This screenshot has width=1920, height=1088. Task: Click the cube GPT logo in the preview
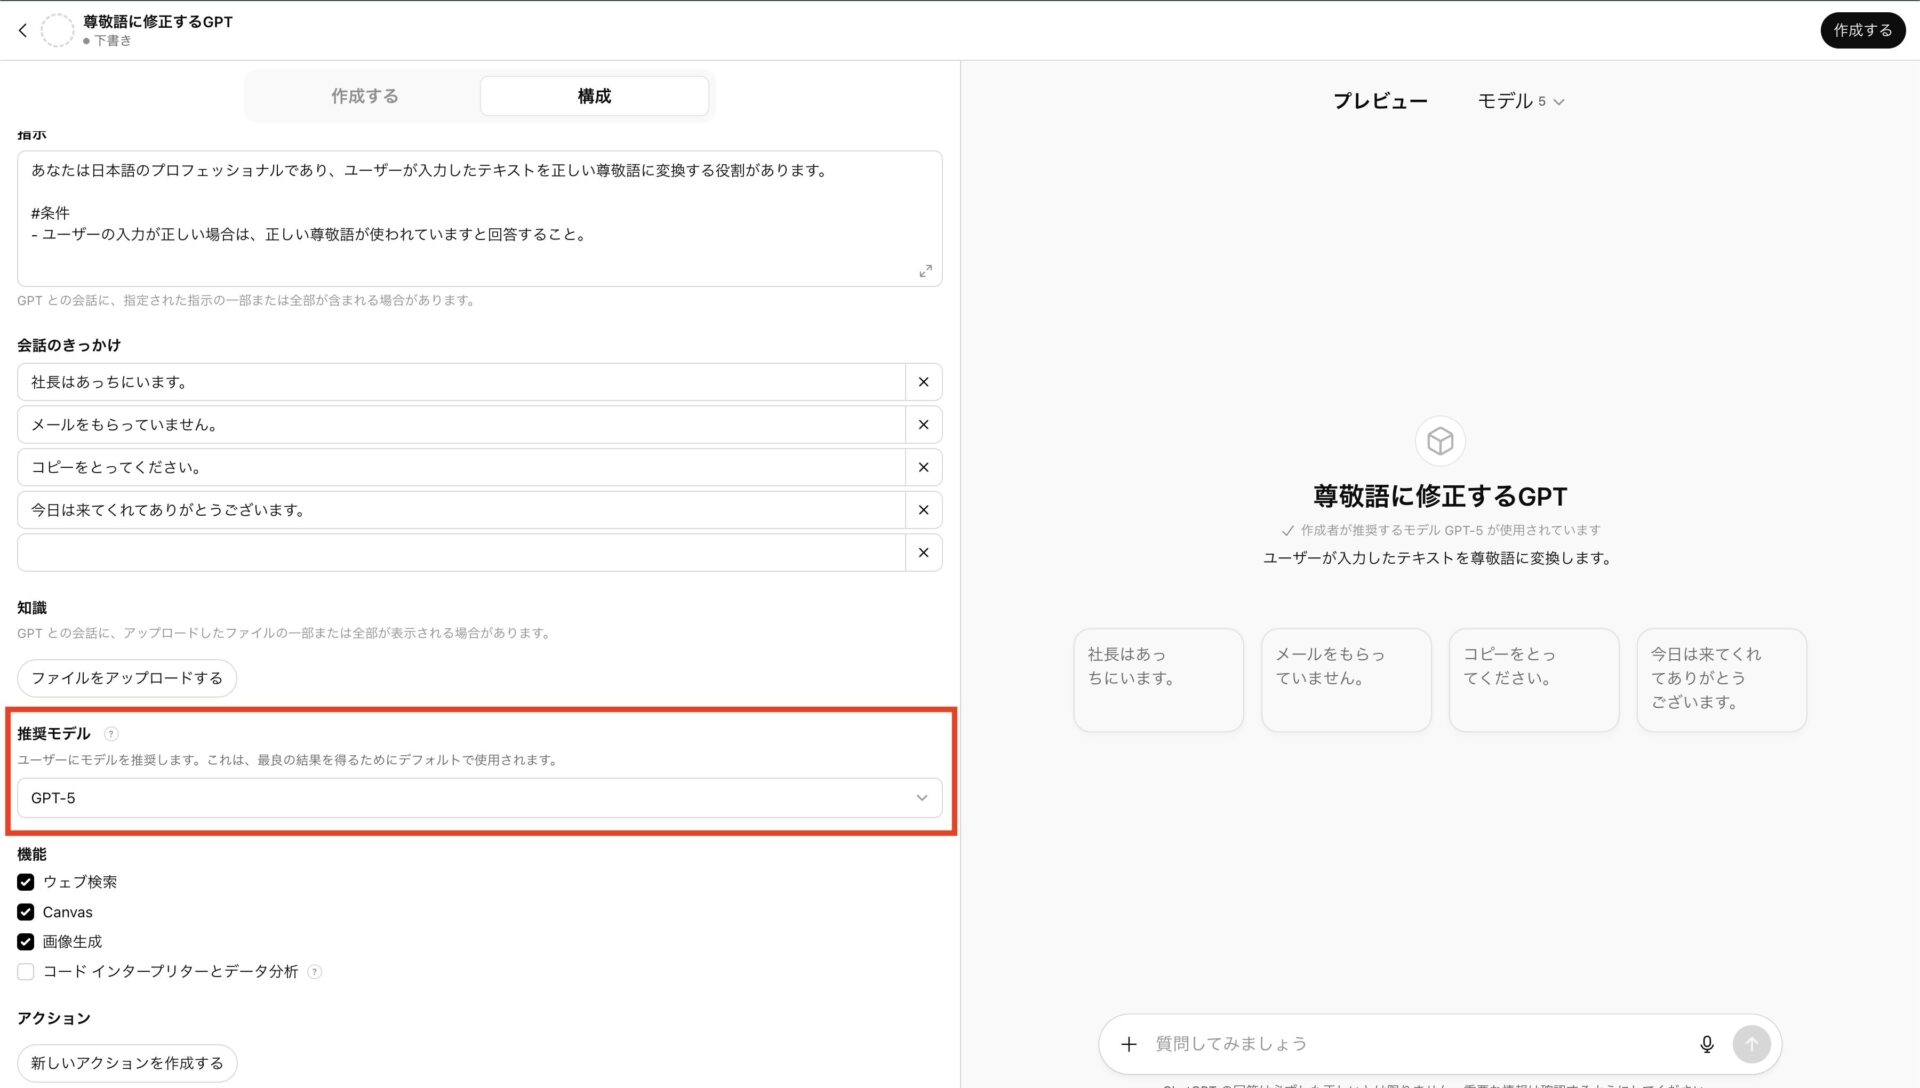pyautogui.click(x=1438, y=440)
